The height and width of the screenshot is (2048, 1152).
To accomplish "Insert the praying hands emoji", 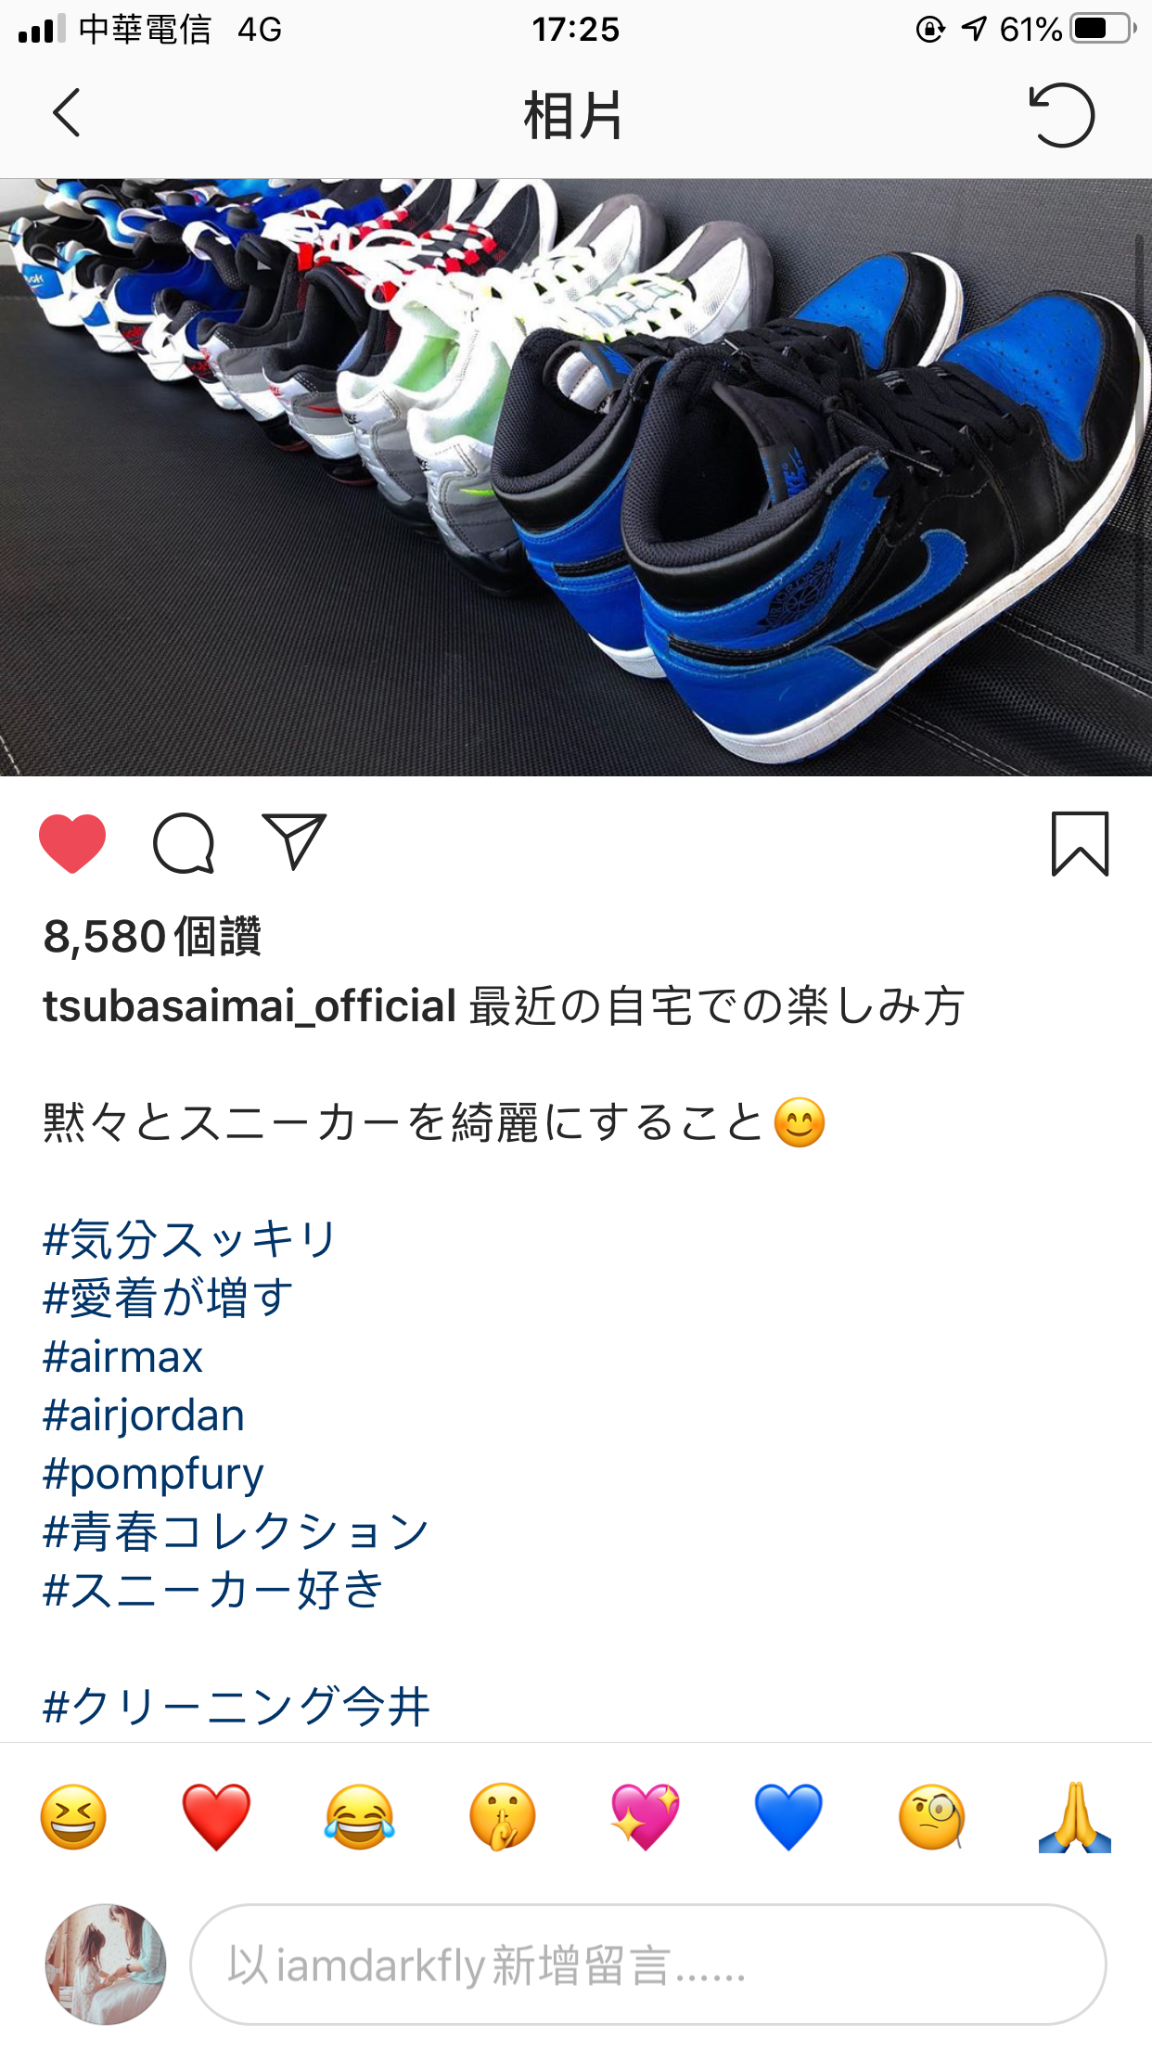I will (x=1075, y=1816).
